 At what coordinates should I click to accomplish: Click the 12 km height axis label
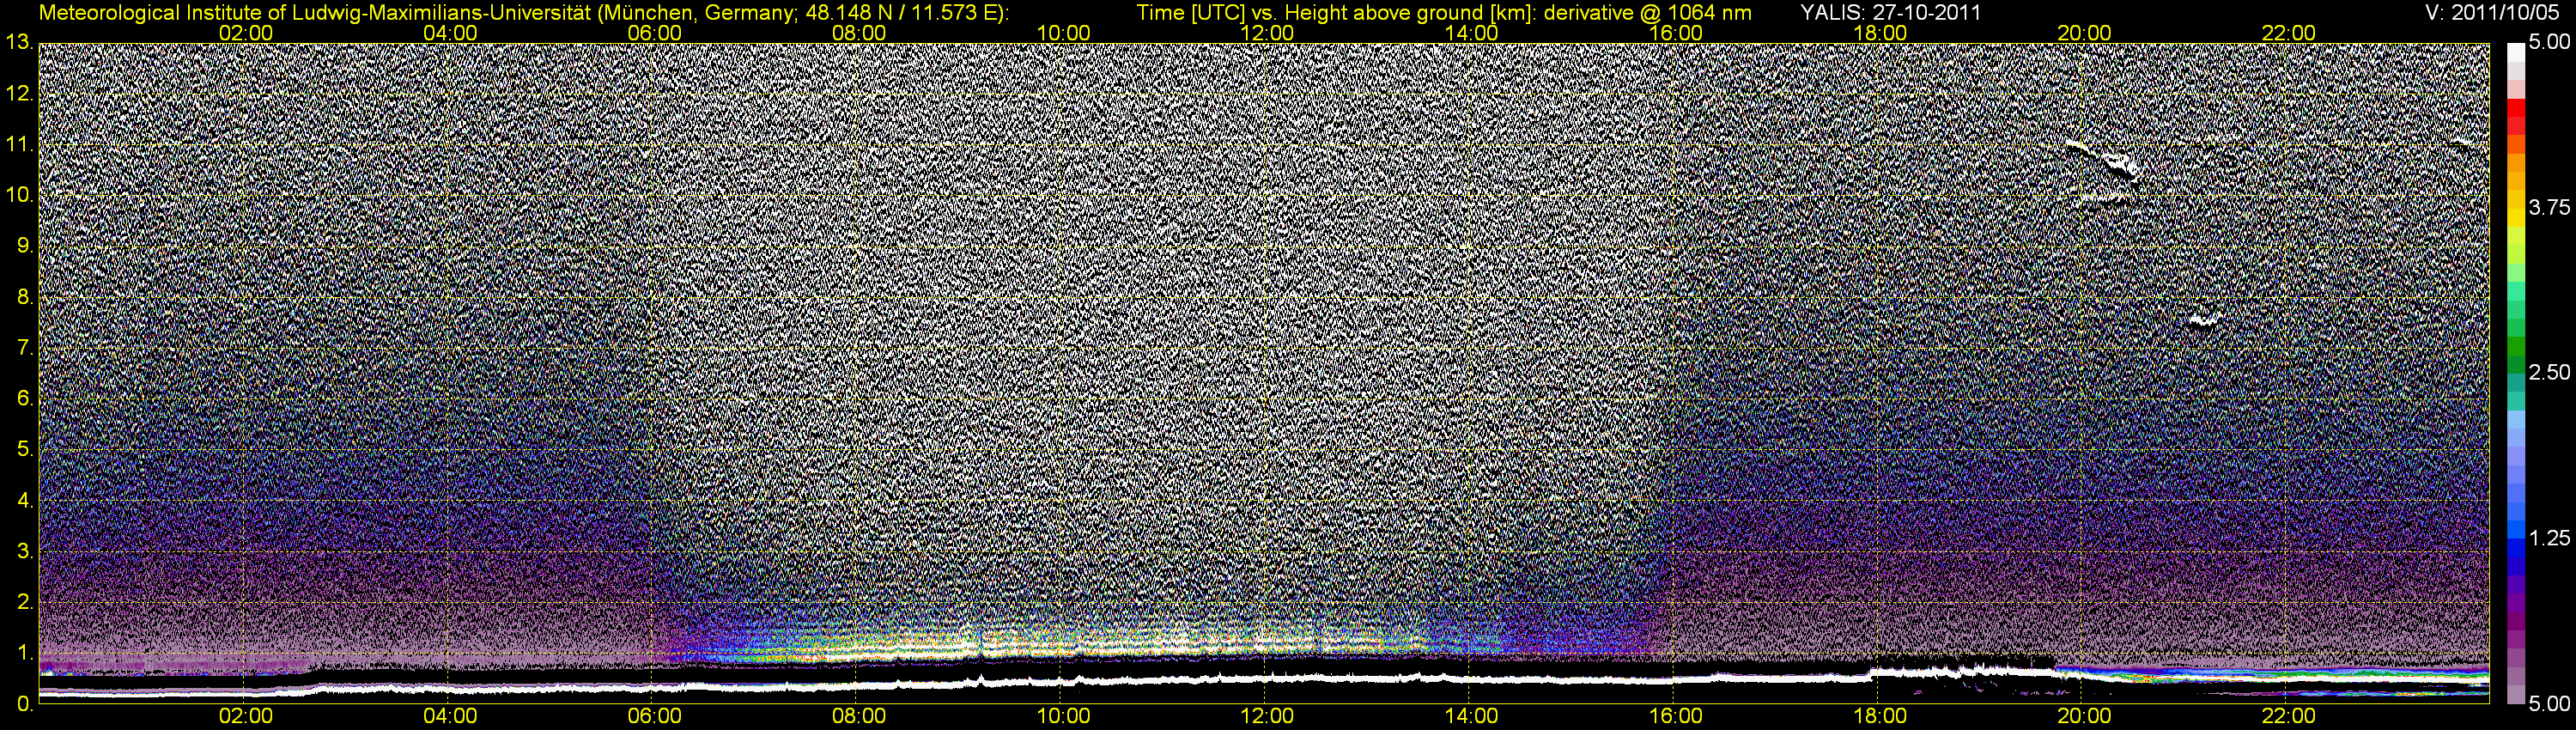[x=19, y=93]
